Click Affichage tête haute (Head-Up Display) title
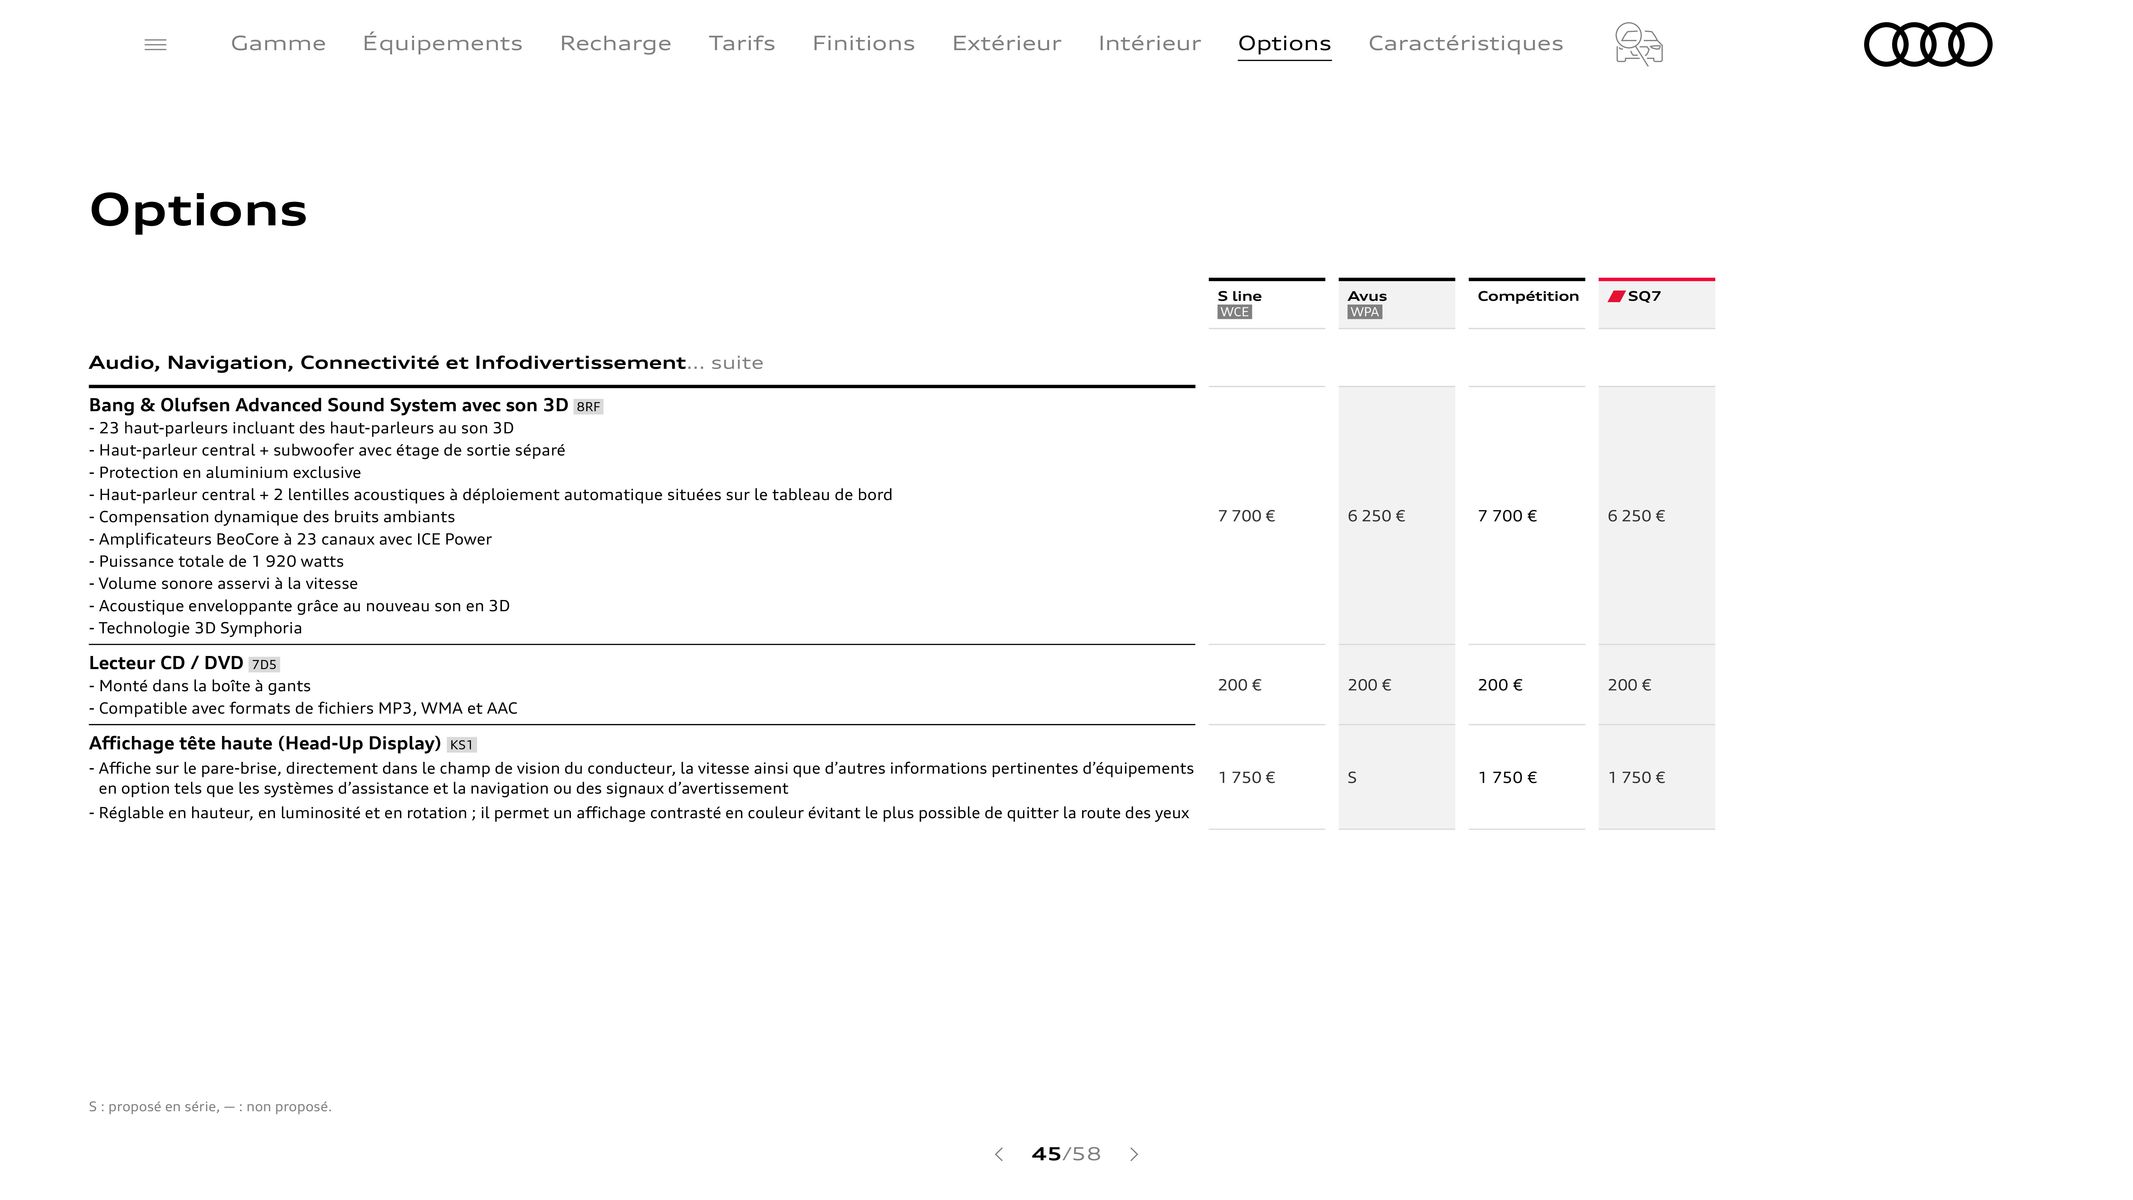The width and height of the screenshot is (2133, 1200). 265,743
